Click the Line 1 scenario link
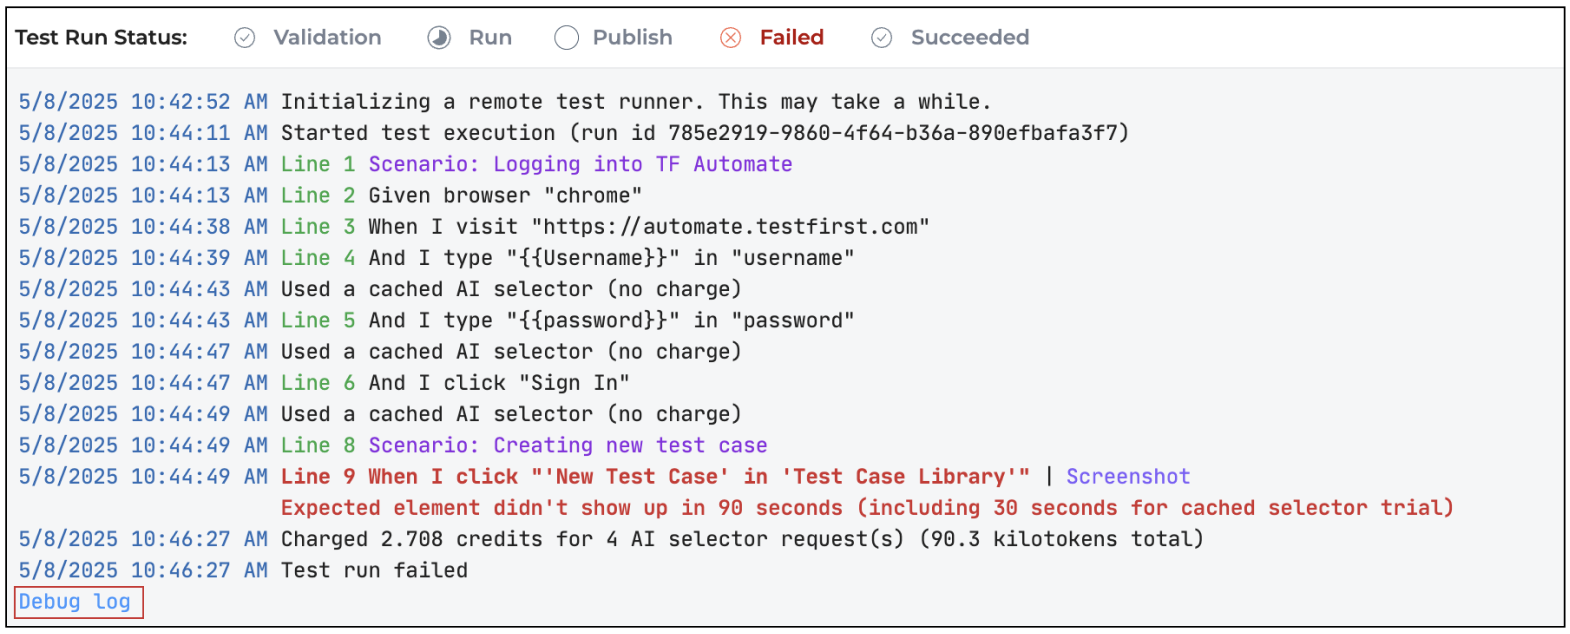Viewport: 1570px width, 634px height. pos(580,164)
